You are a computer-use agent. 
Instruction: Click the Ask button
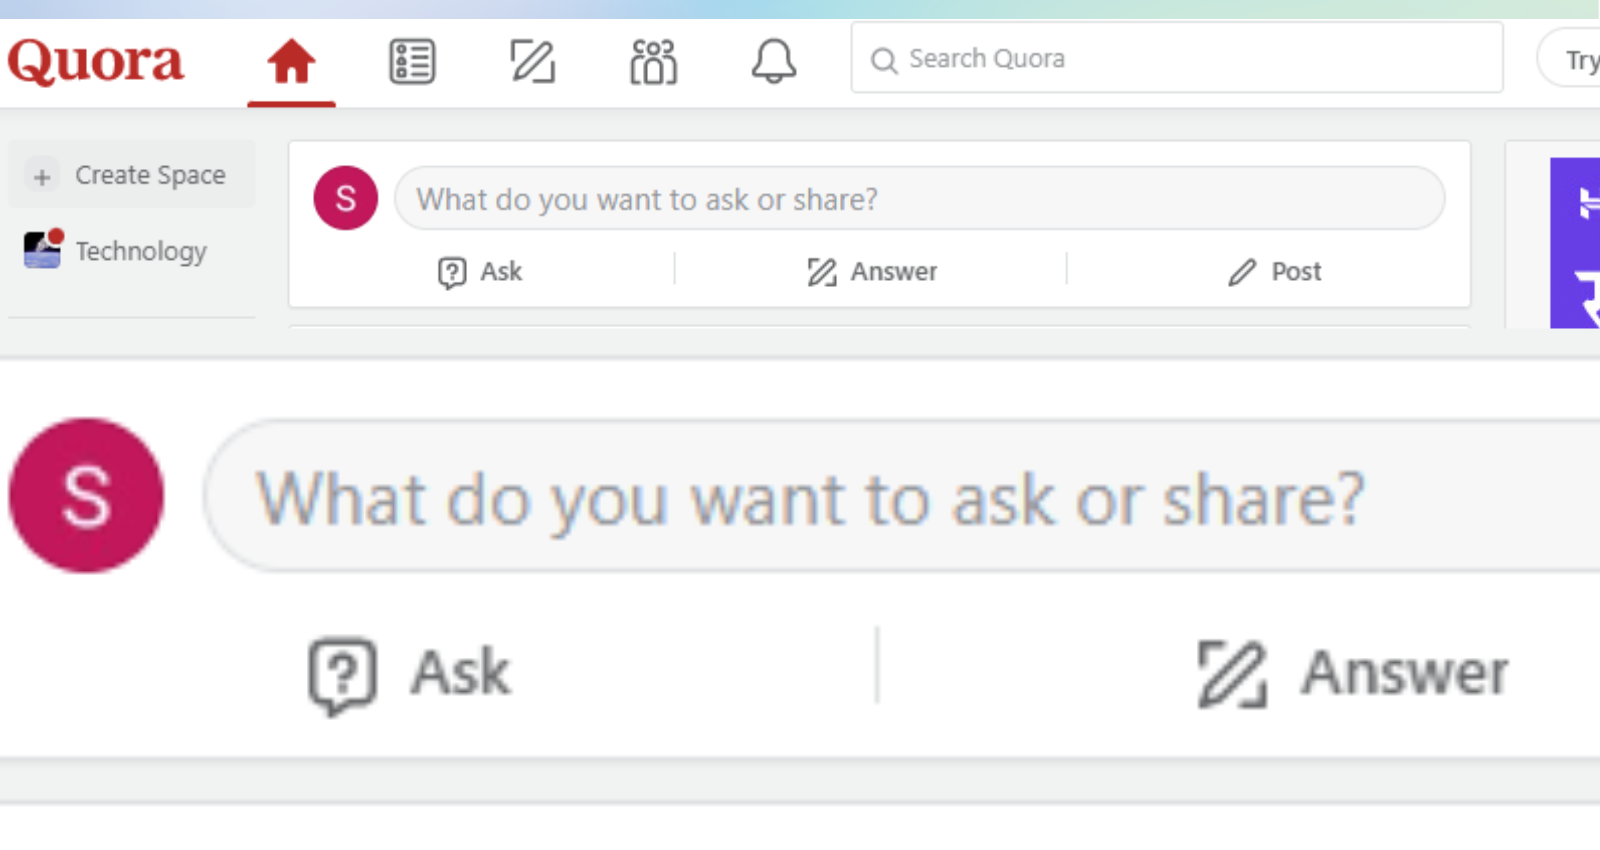[482, 271]
